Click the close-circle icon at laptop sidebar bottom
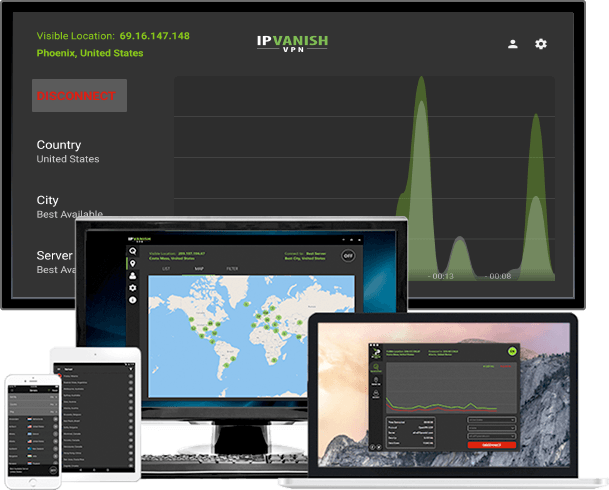 [x=379, y=447]
